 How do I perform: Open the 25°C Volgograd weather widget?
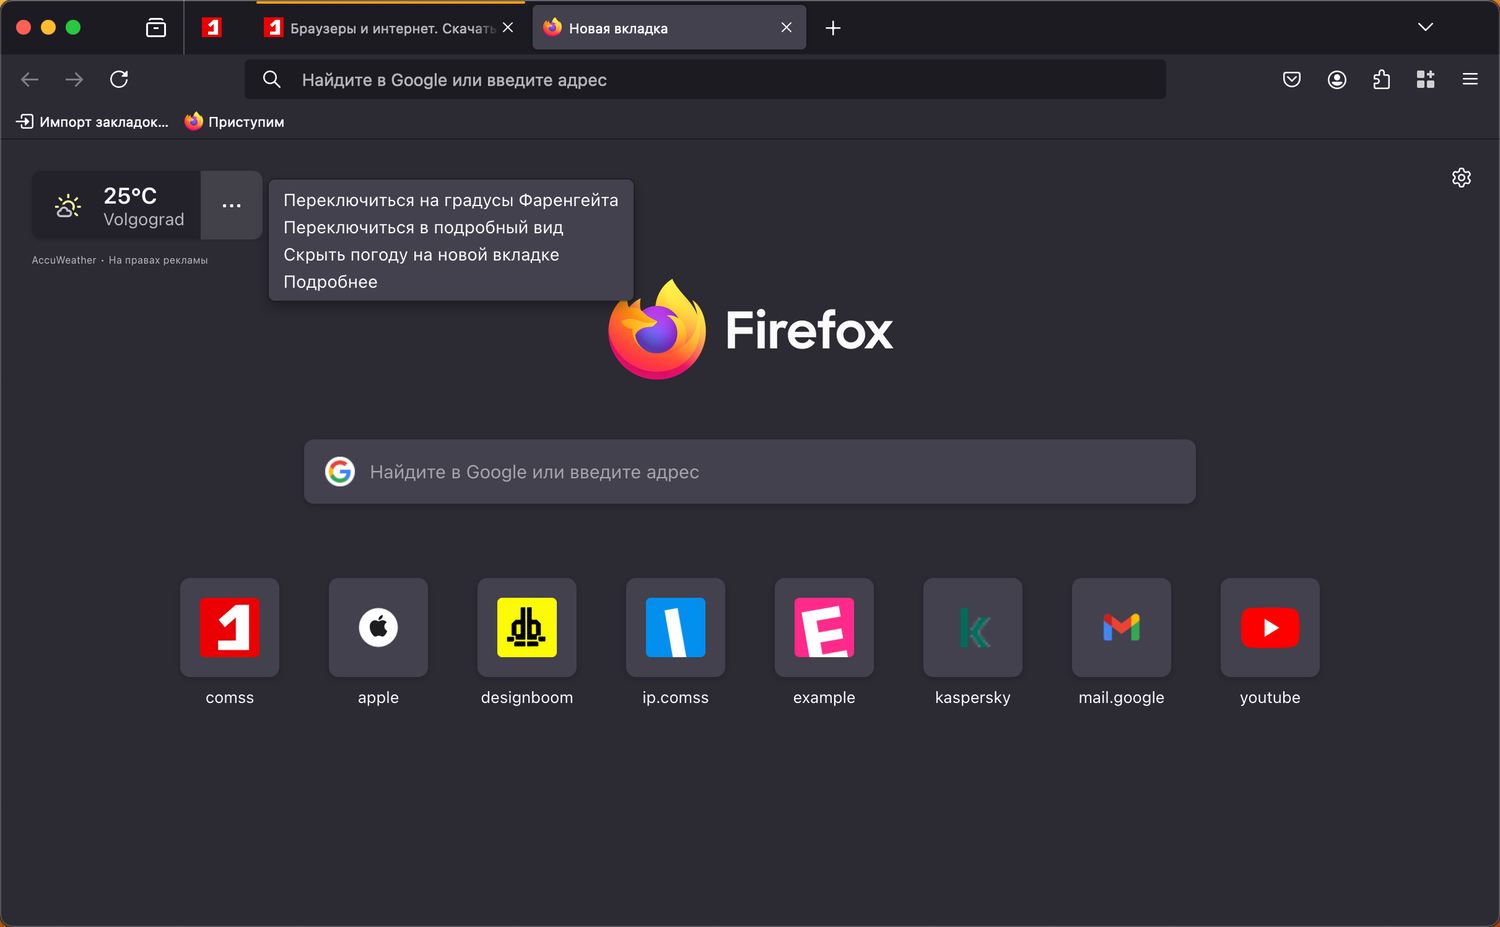coord(116,205)
